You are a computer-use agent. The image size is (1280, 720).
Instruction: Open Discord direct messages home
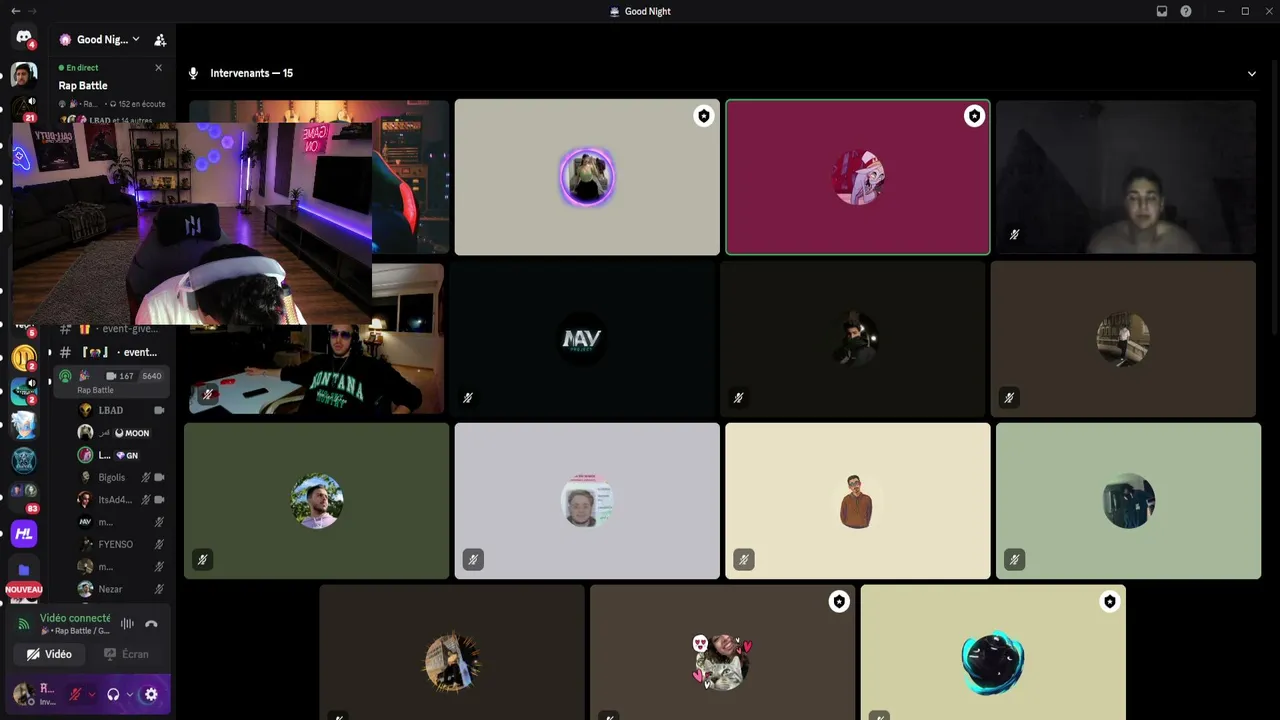click(x=24, y=38)
